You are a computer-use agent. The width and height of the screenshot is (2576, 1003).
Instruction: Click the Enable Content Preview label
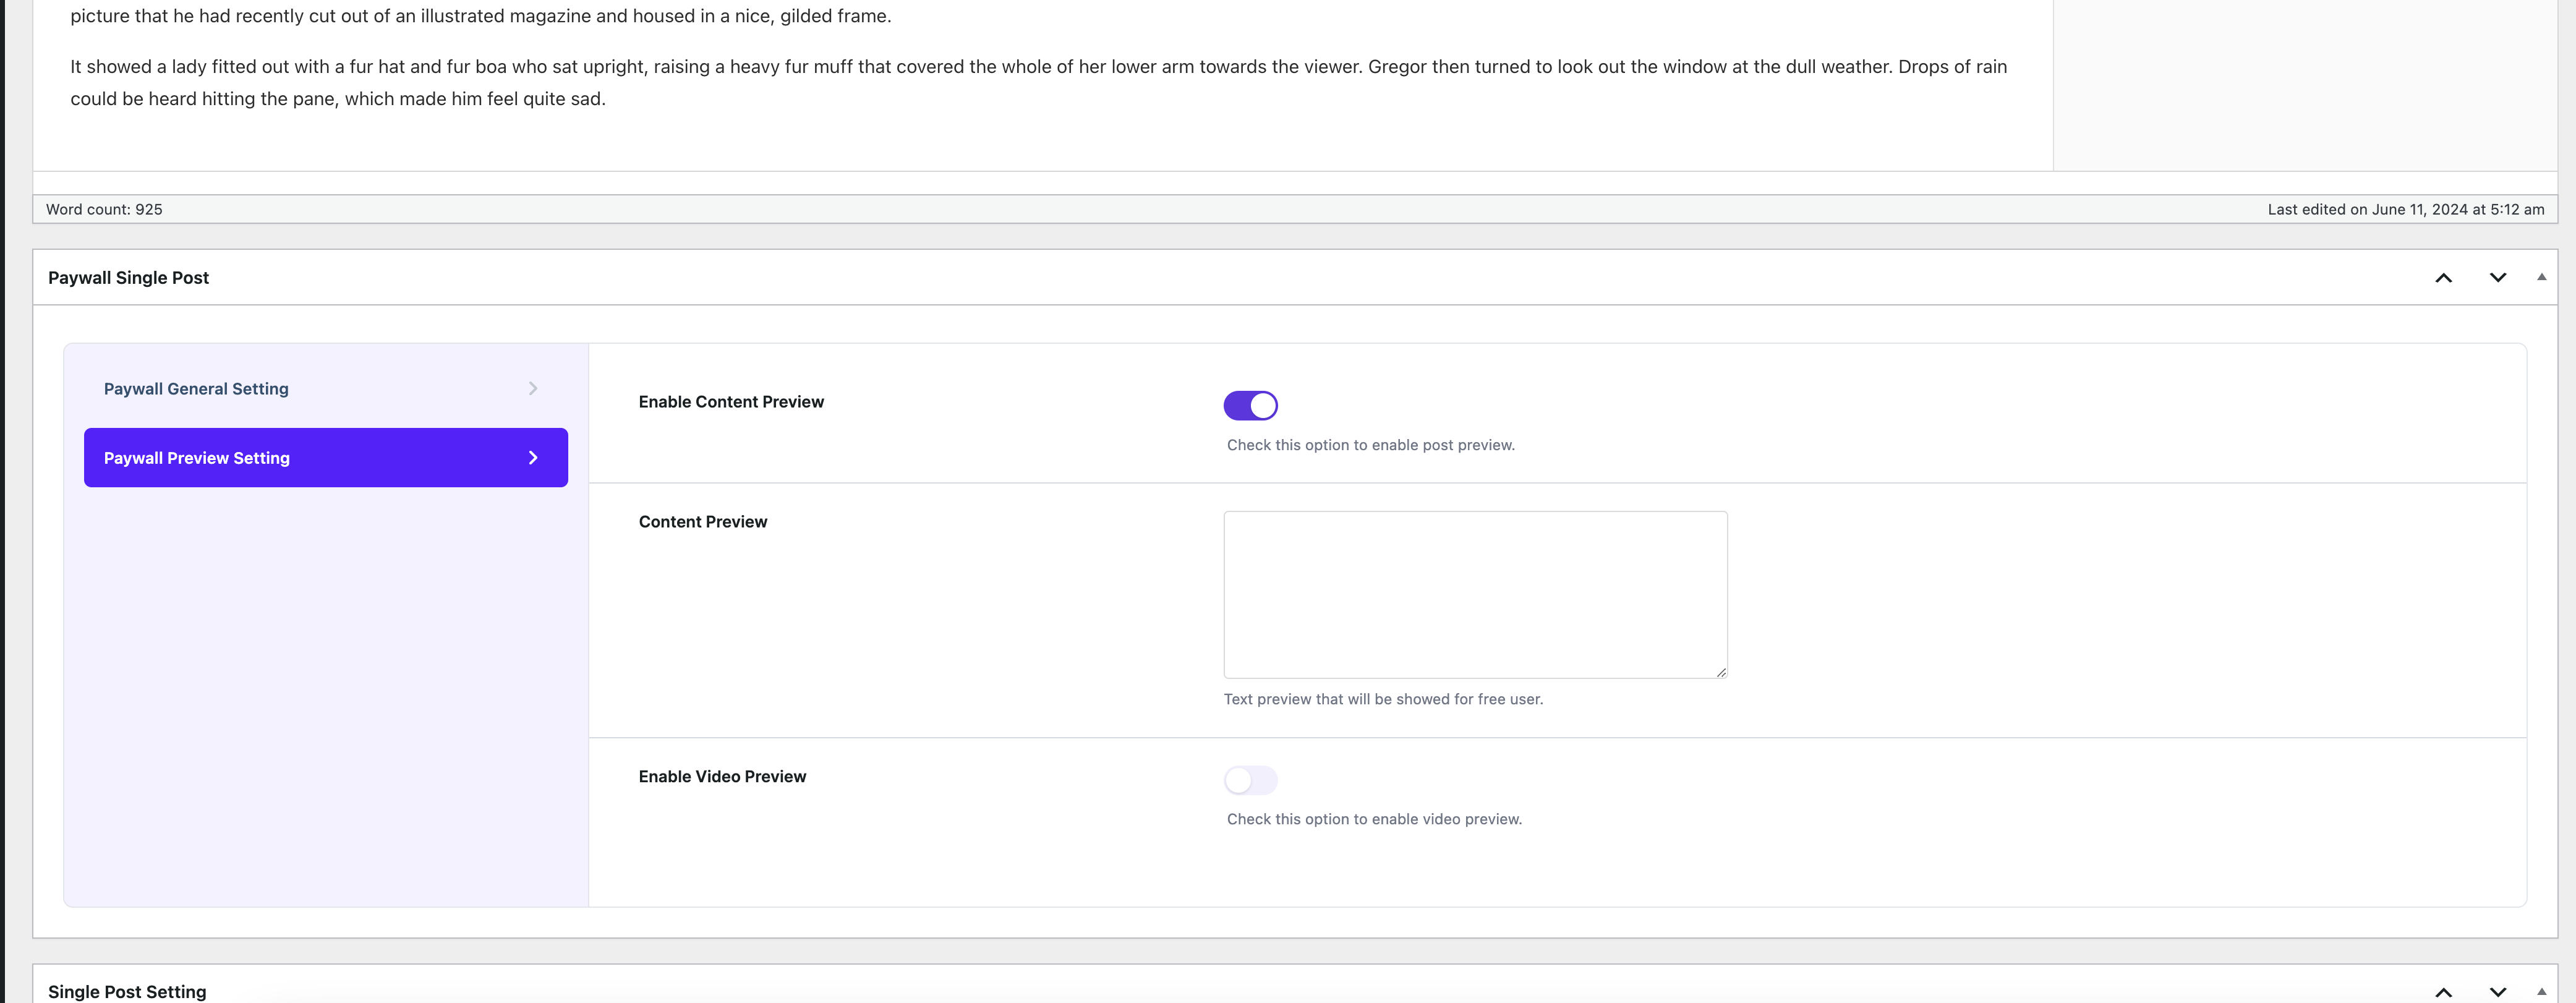point(731,402)
